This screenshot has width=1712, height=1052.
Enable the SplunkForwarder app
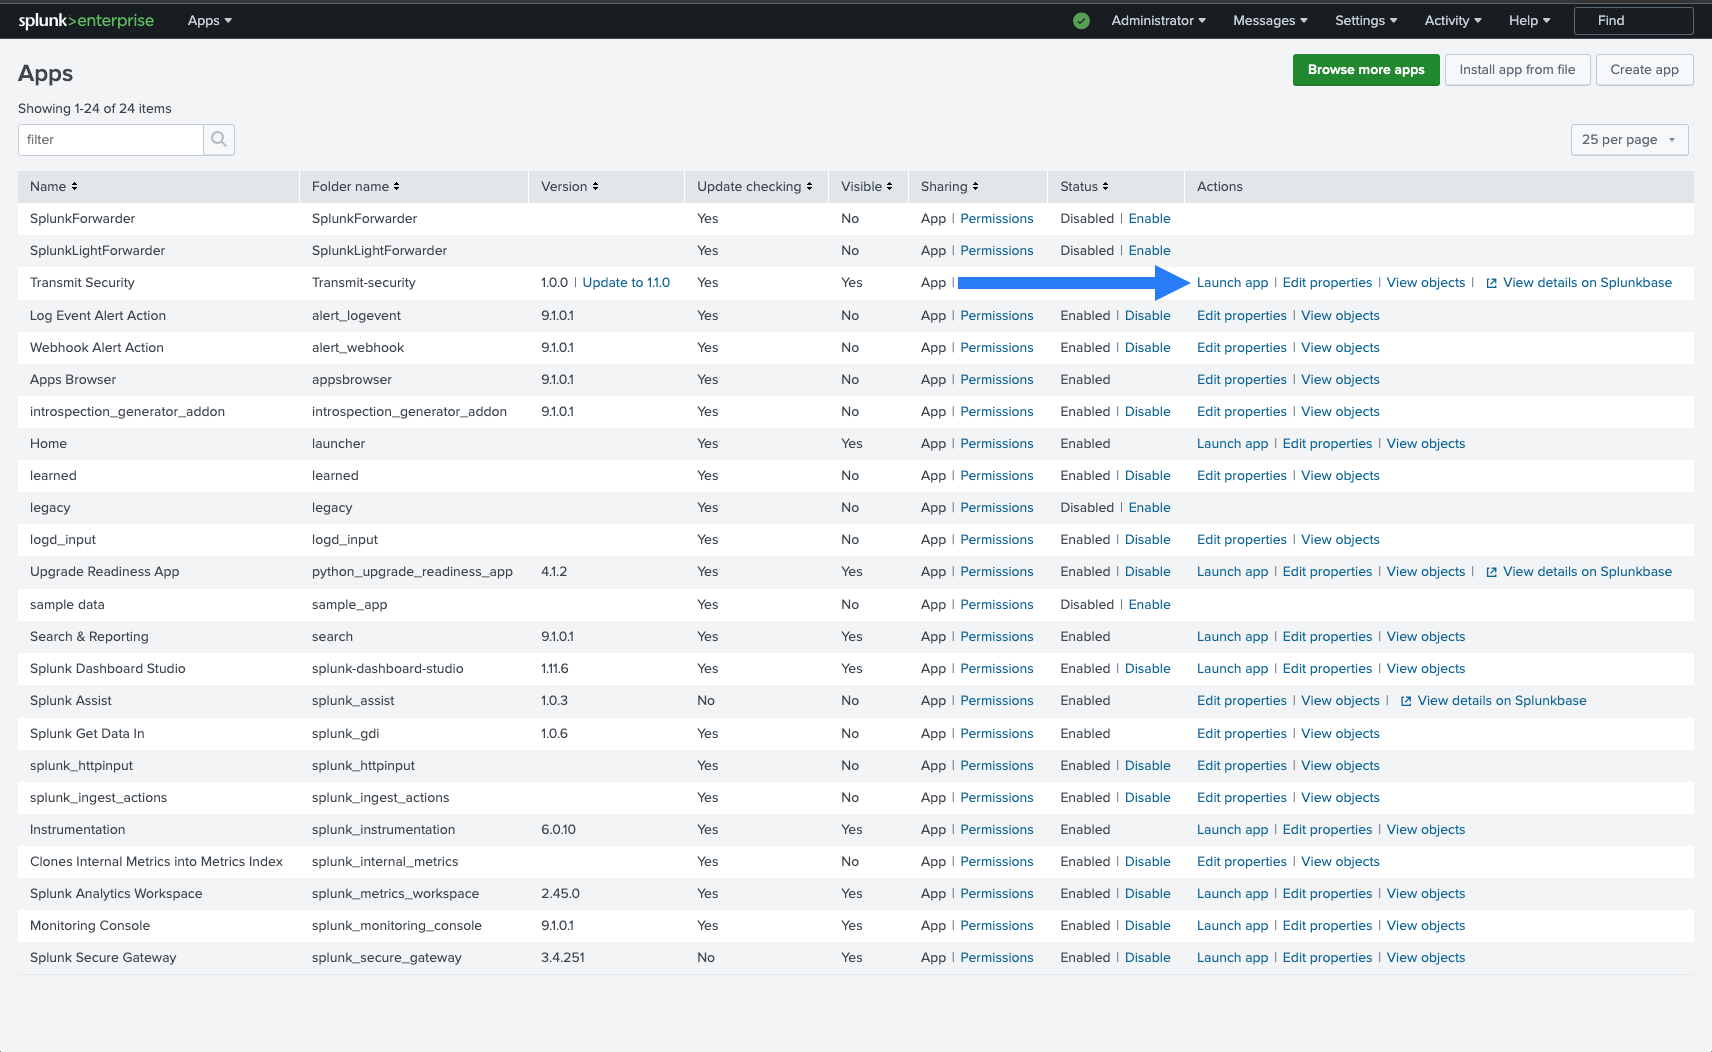1149,219
